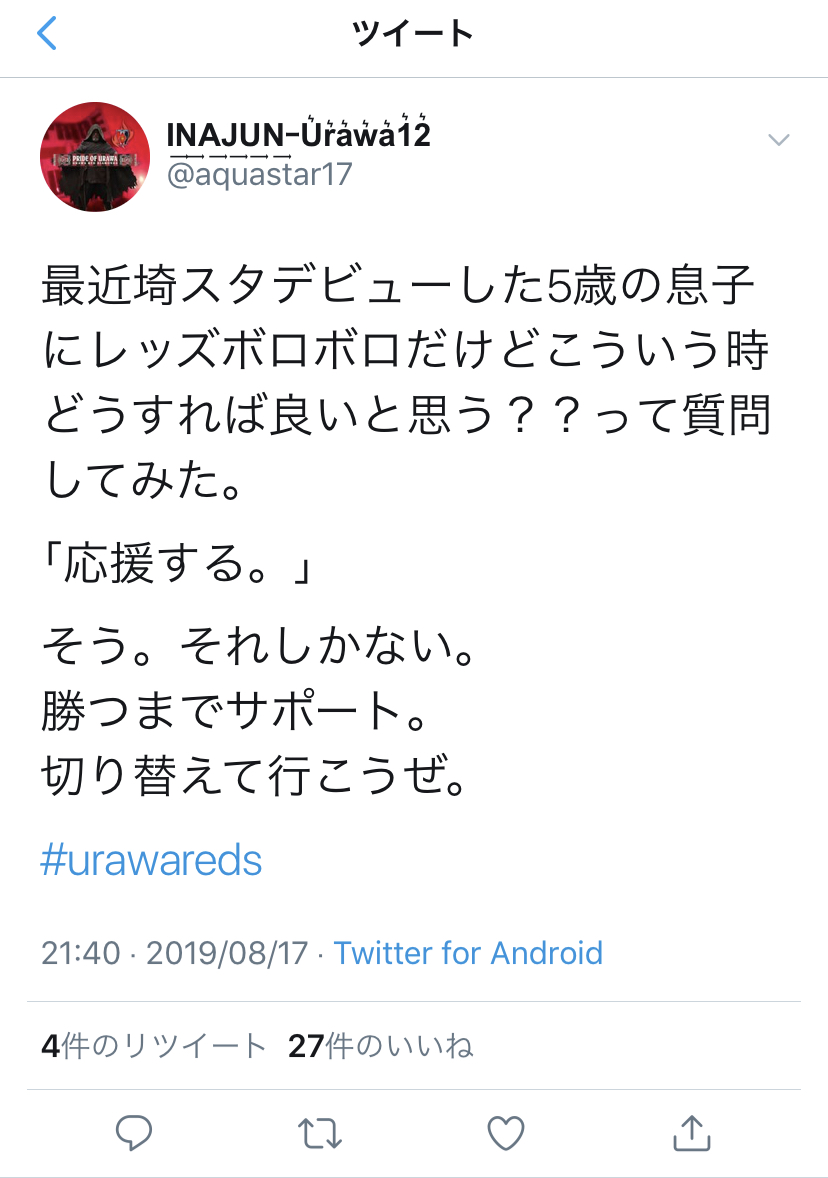Open the #urawareds hashtag

(x=151, y=860)
